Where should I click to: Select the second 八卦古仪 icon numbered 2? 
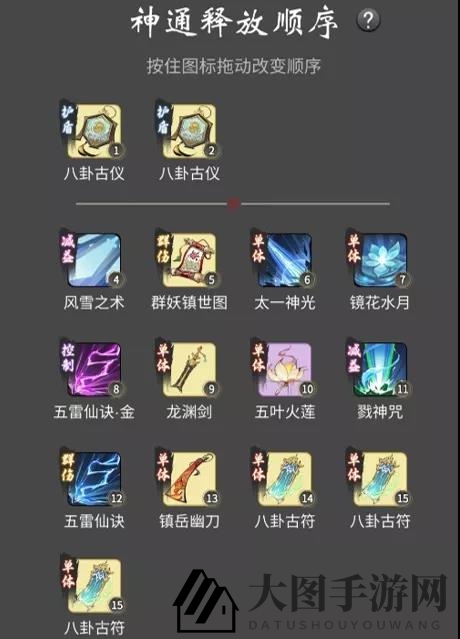189,131
